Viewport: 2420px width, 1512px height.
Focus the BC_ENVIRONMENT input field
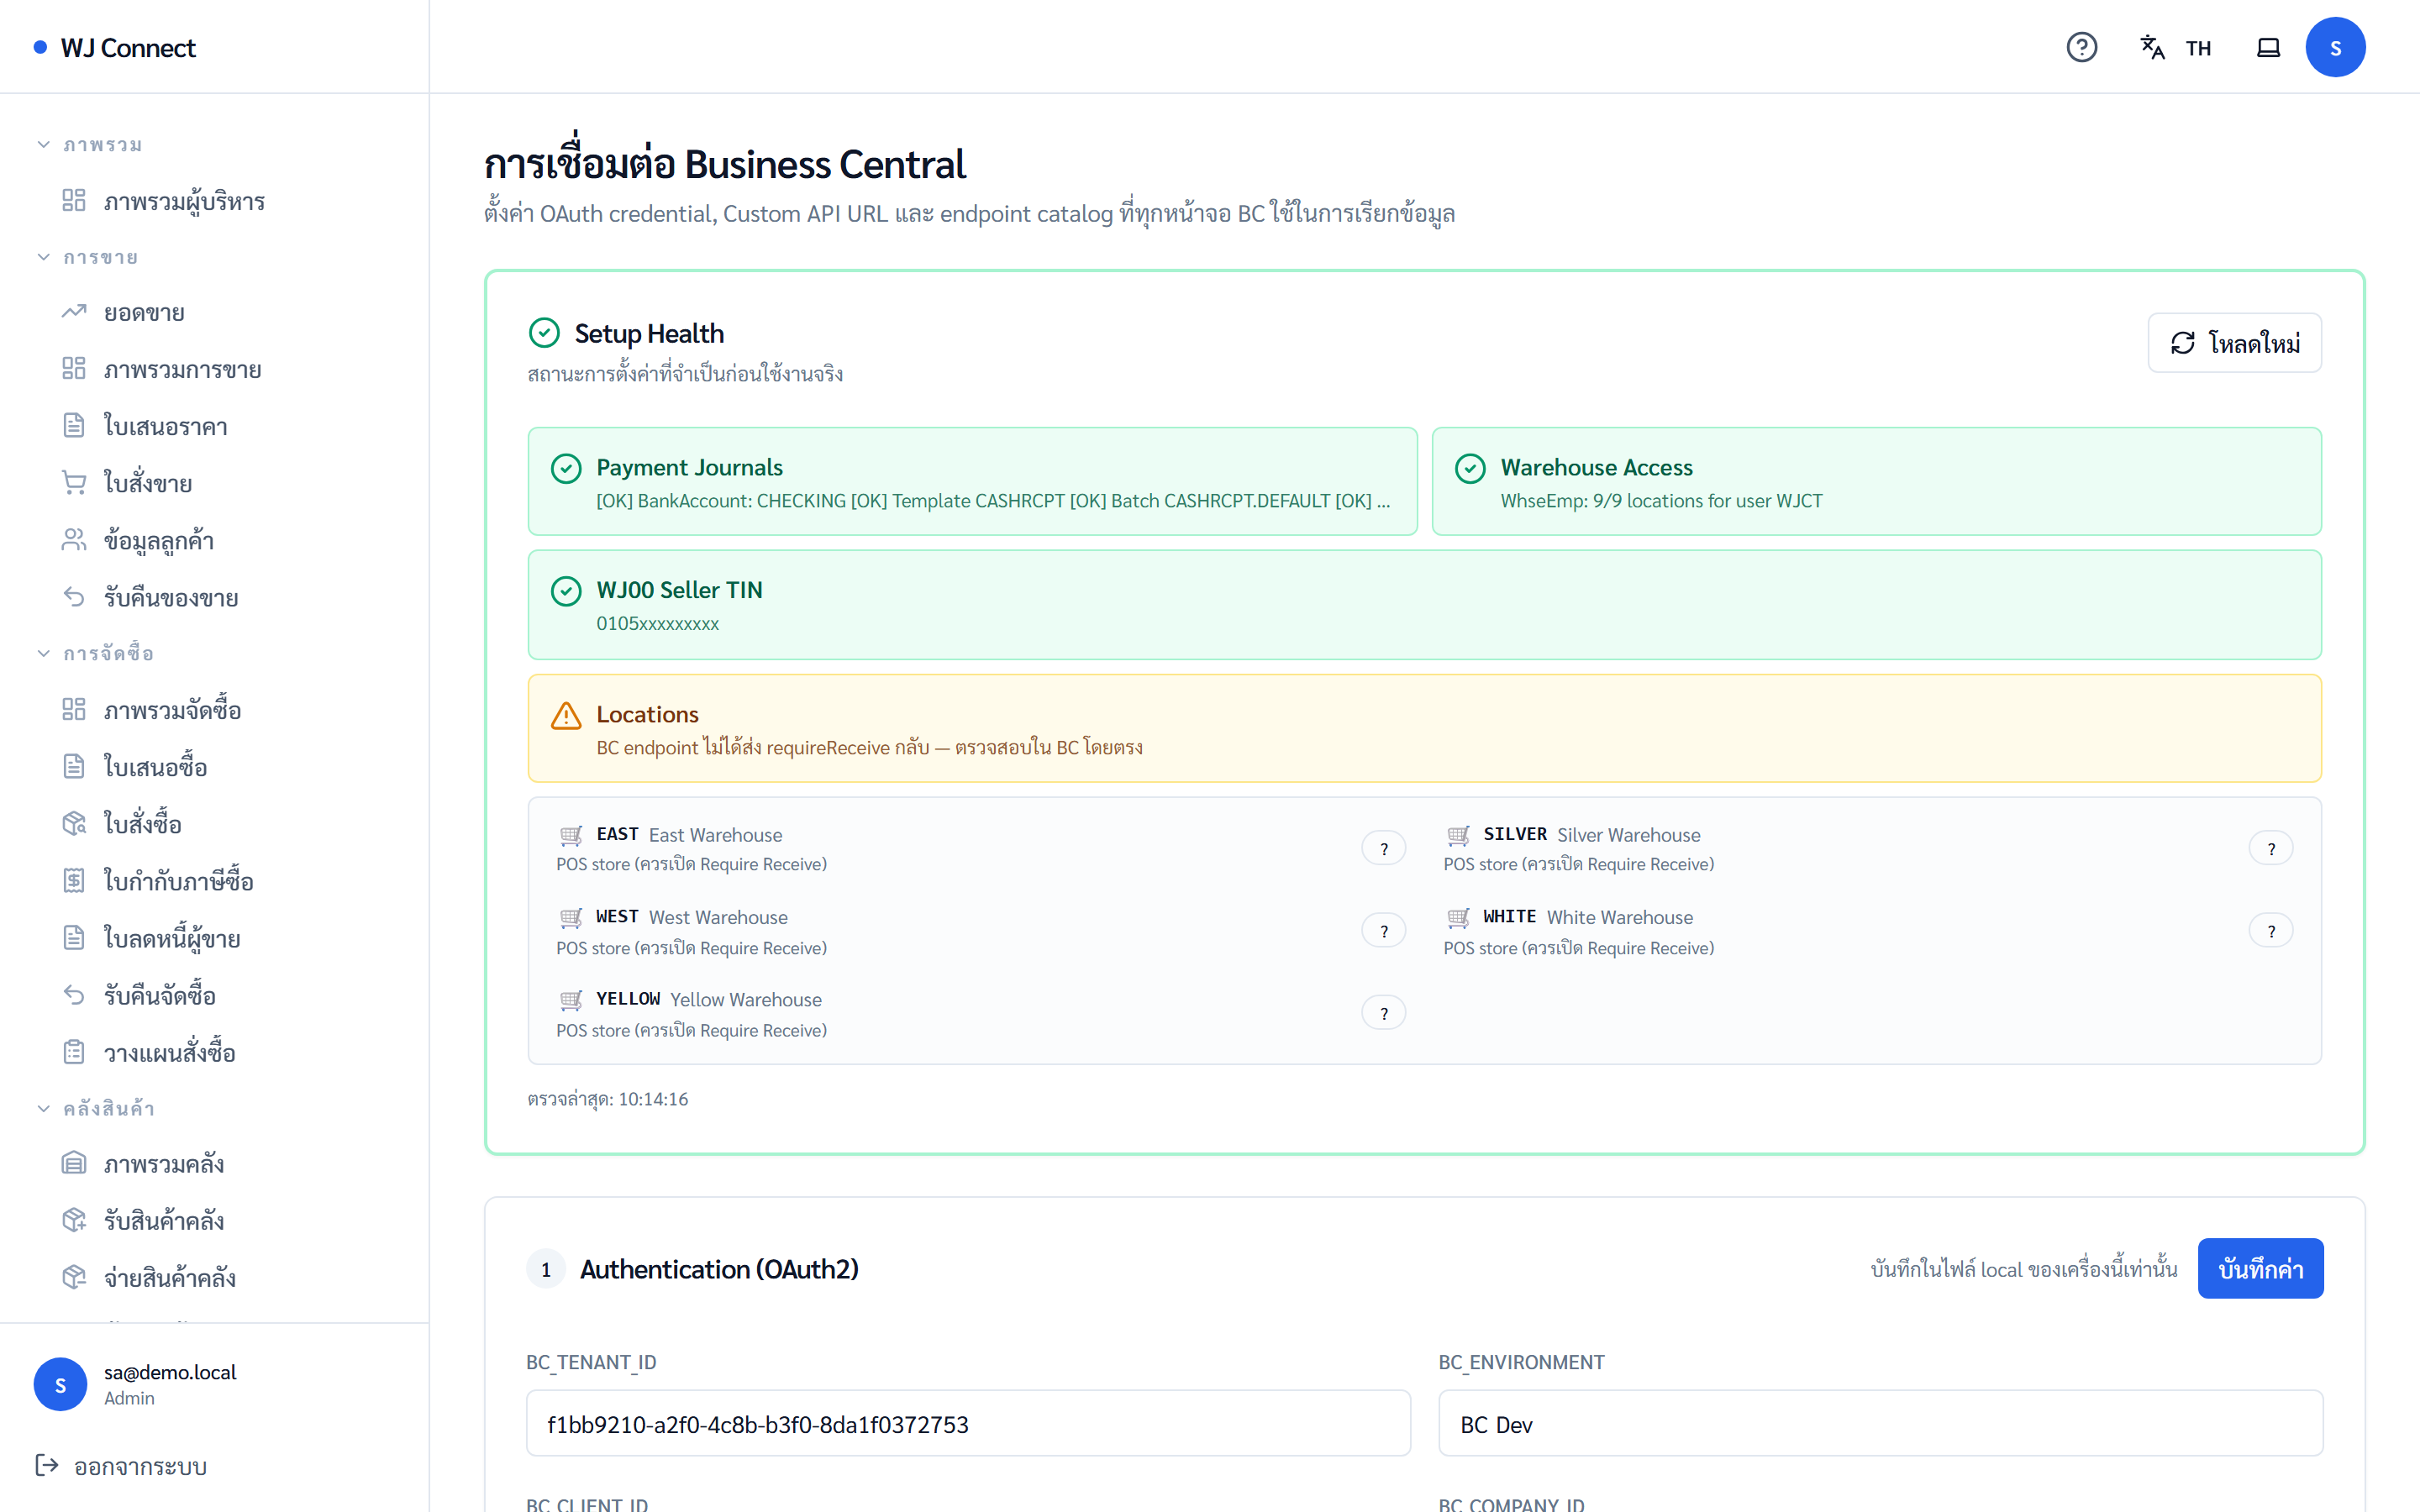click(1880, 1423)
